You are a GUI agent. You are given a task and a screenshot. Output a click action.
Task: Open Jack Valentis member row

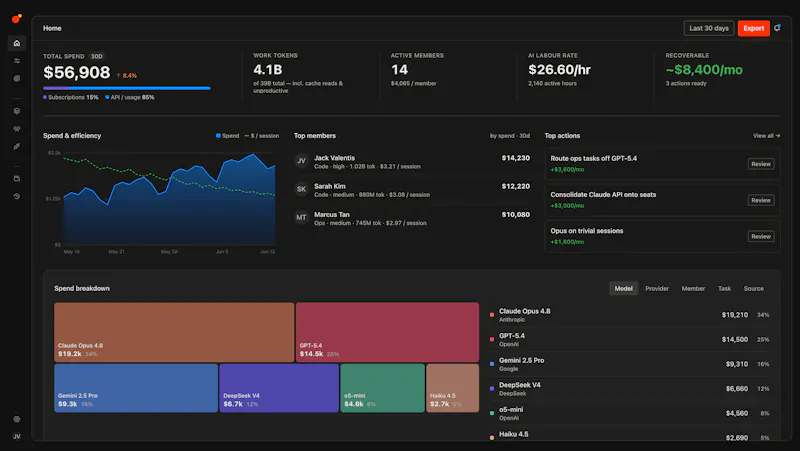412,162
